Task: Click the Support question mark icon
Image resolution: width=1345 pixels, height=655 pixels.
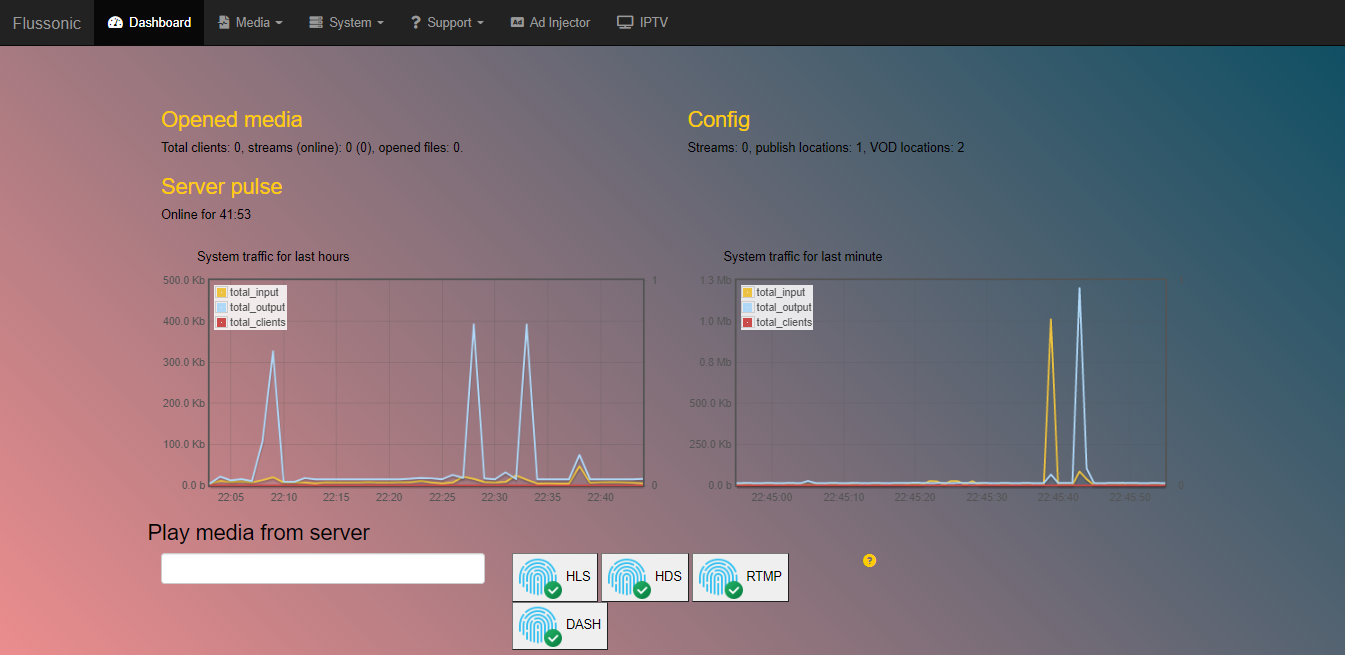Action: click(x=416, y=22)
